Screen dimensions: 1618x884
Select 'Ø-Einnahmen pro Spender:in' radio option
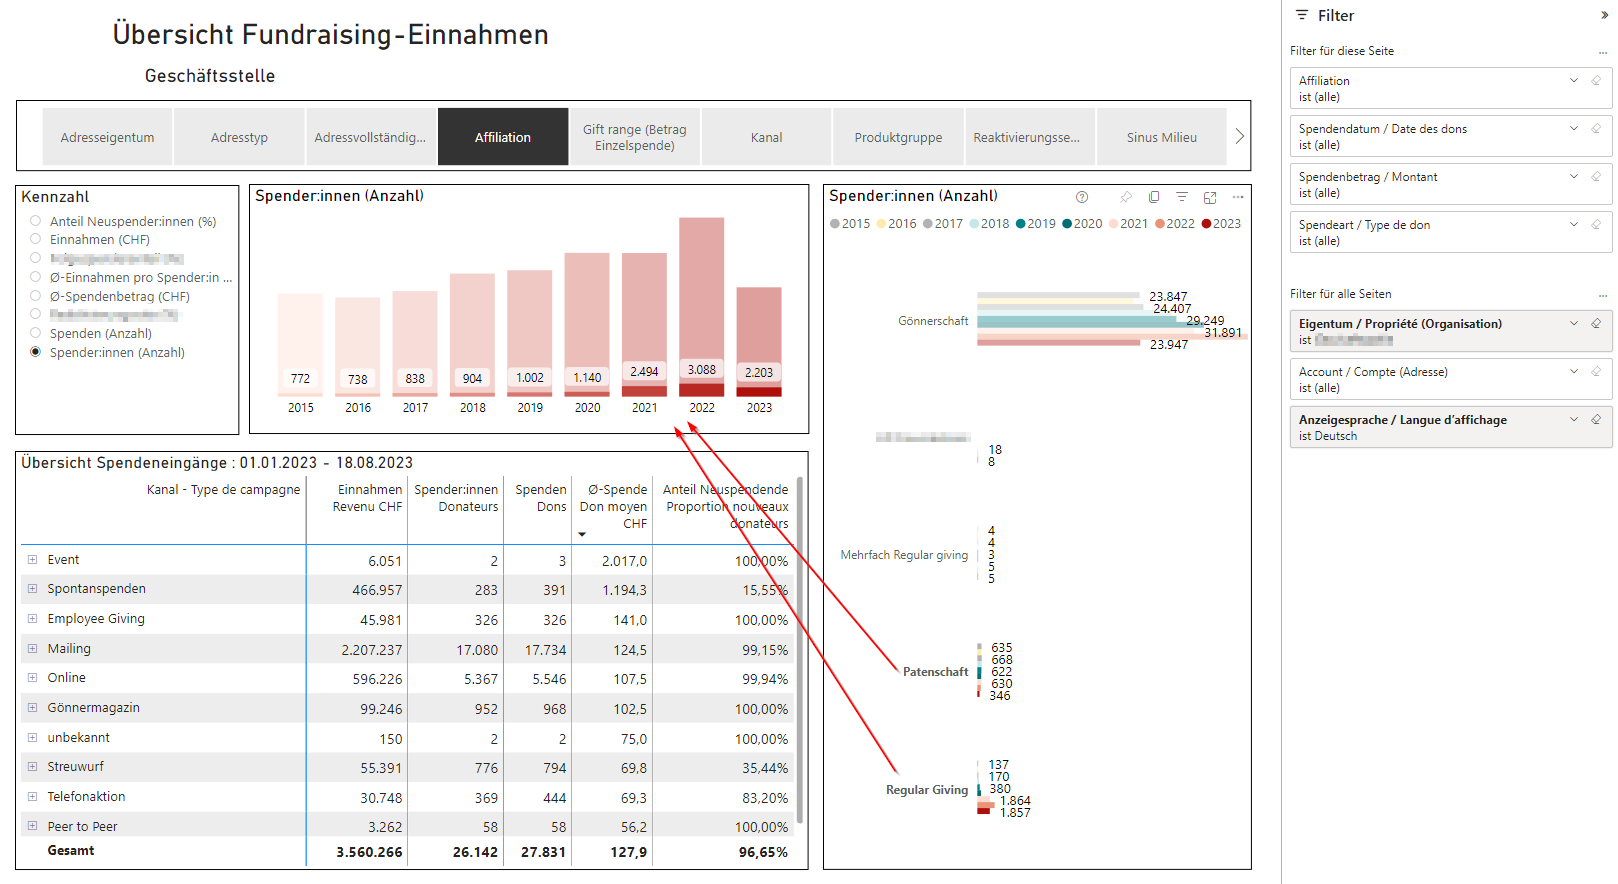[x=36, y=277]
